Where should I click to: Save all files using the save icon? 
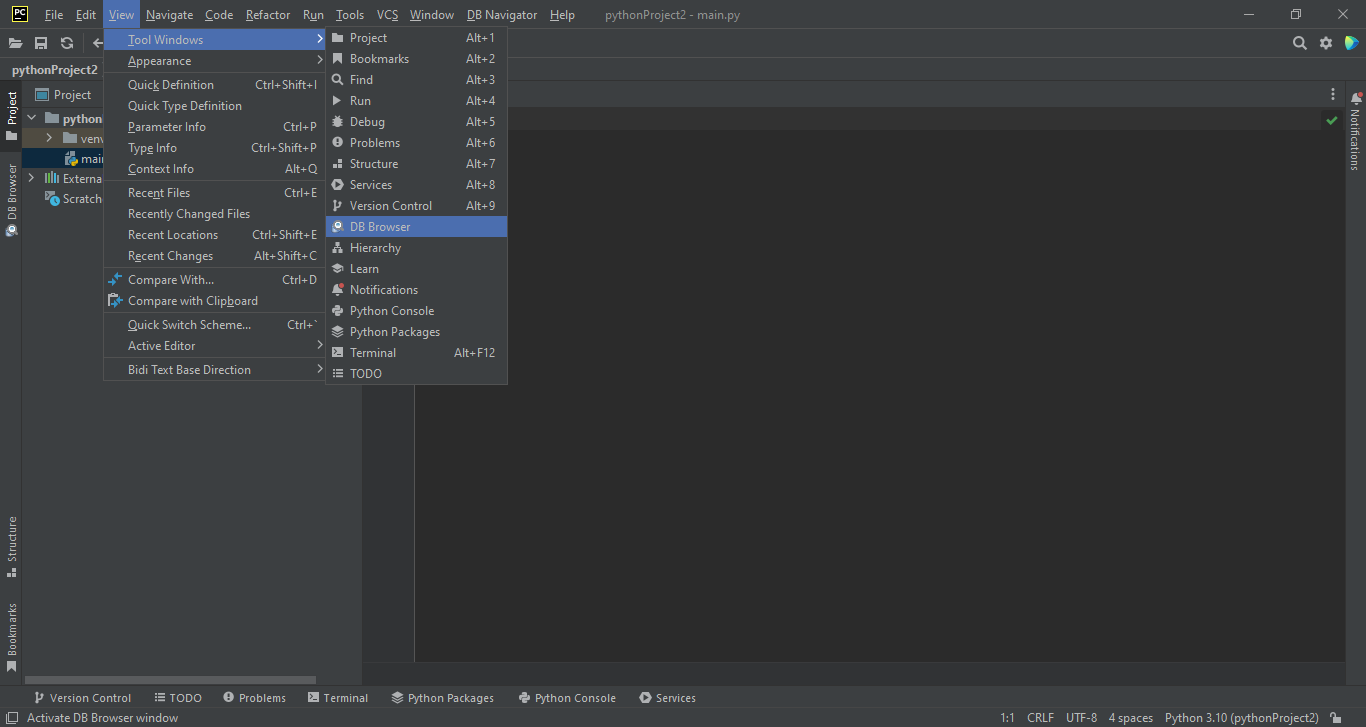41,43
